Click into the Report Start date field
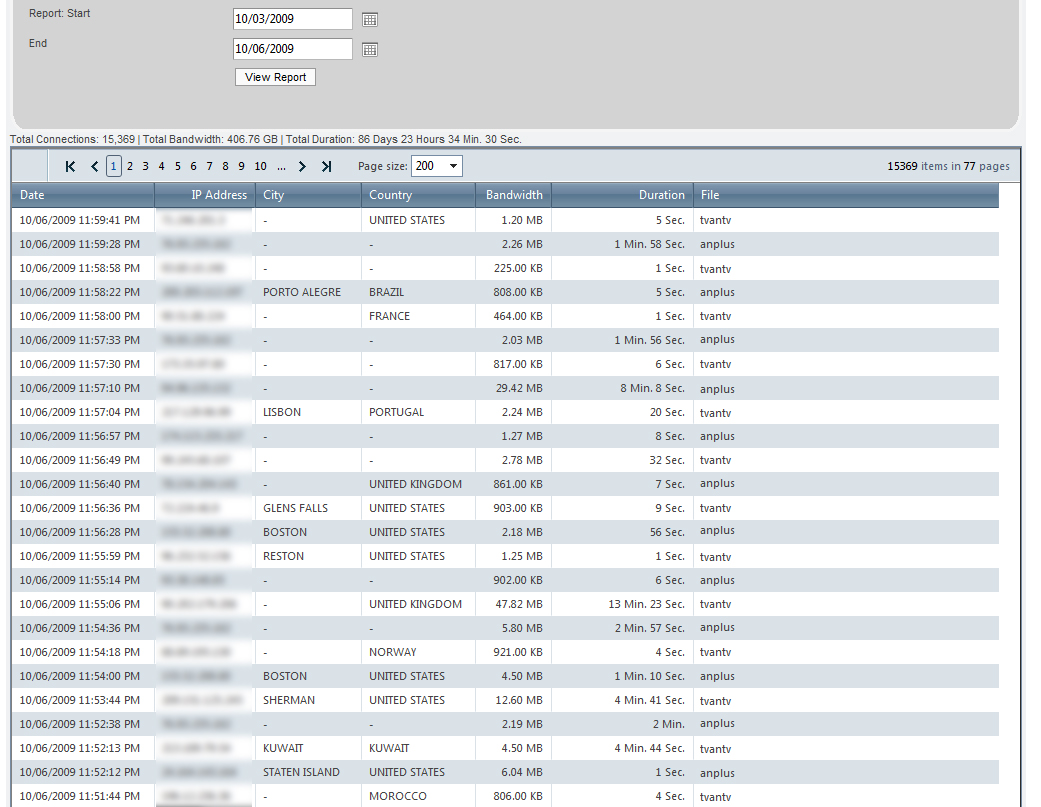1041x807 pixels. [x=291, y=19]
